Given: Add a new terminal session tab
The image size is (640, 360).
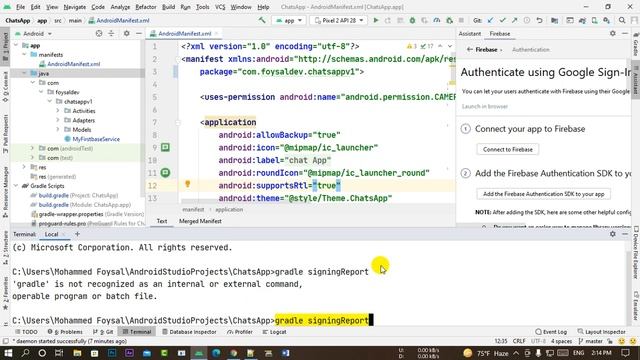Looking at the screenshot, I should click(77, 234).
